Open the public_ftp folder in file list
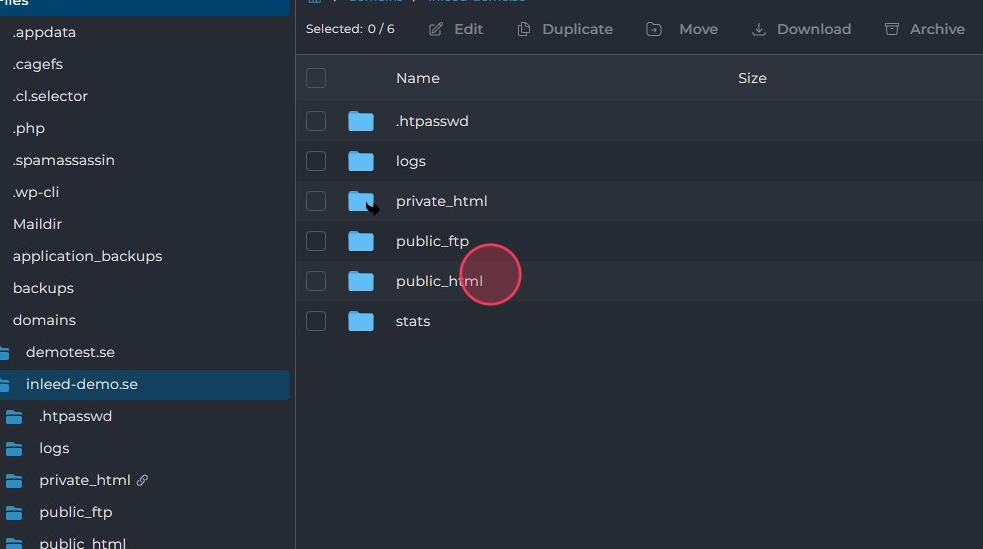 click(x=432, y=241)
